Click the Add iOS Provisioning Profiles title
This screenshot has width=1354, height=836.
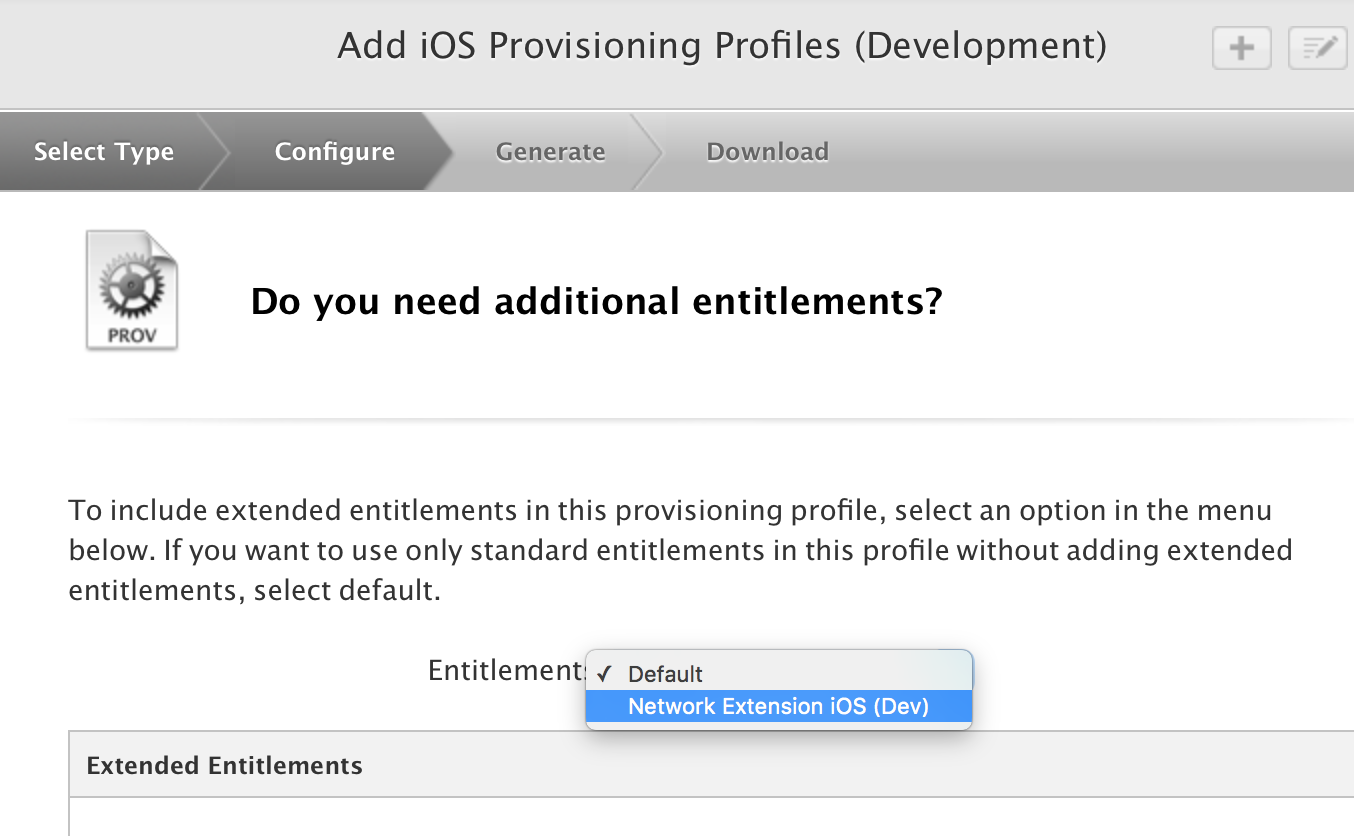[x=722, y=46]
